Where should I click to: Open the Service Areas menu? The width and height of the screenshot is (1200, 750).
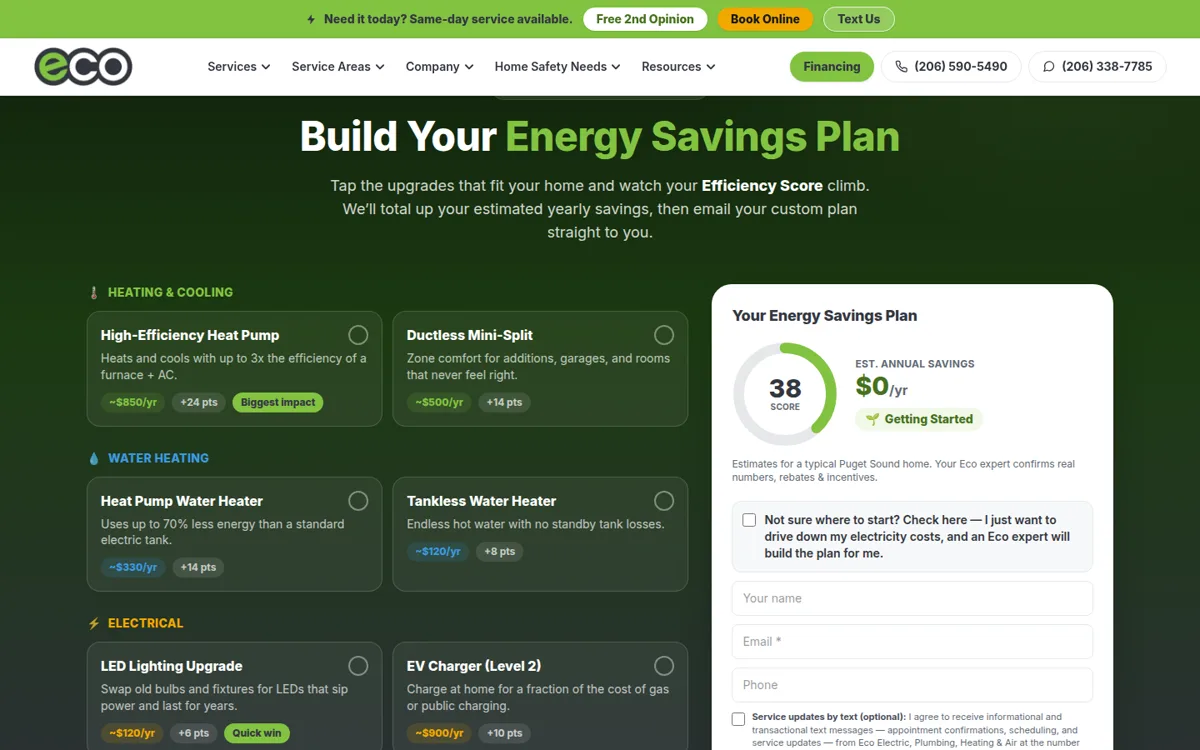(338, 67)
